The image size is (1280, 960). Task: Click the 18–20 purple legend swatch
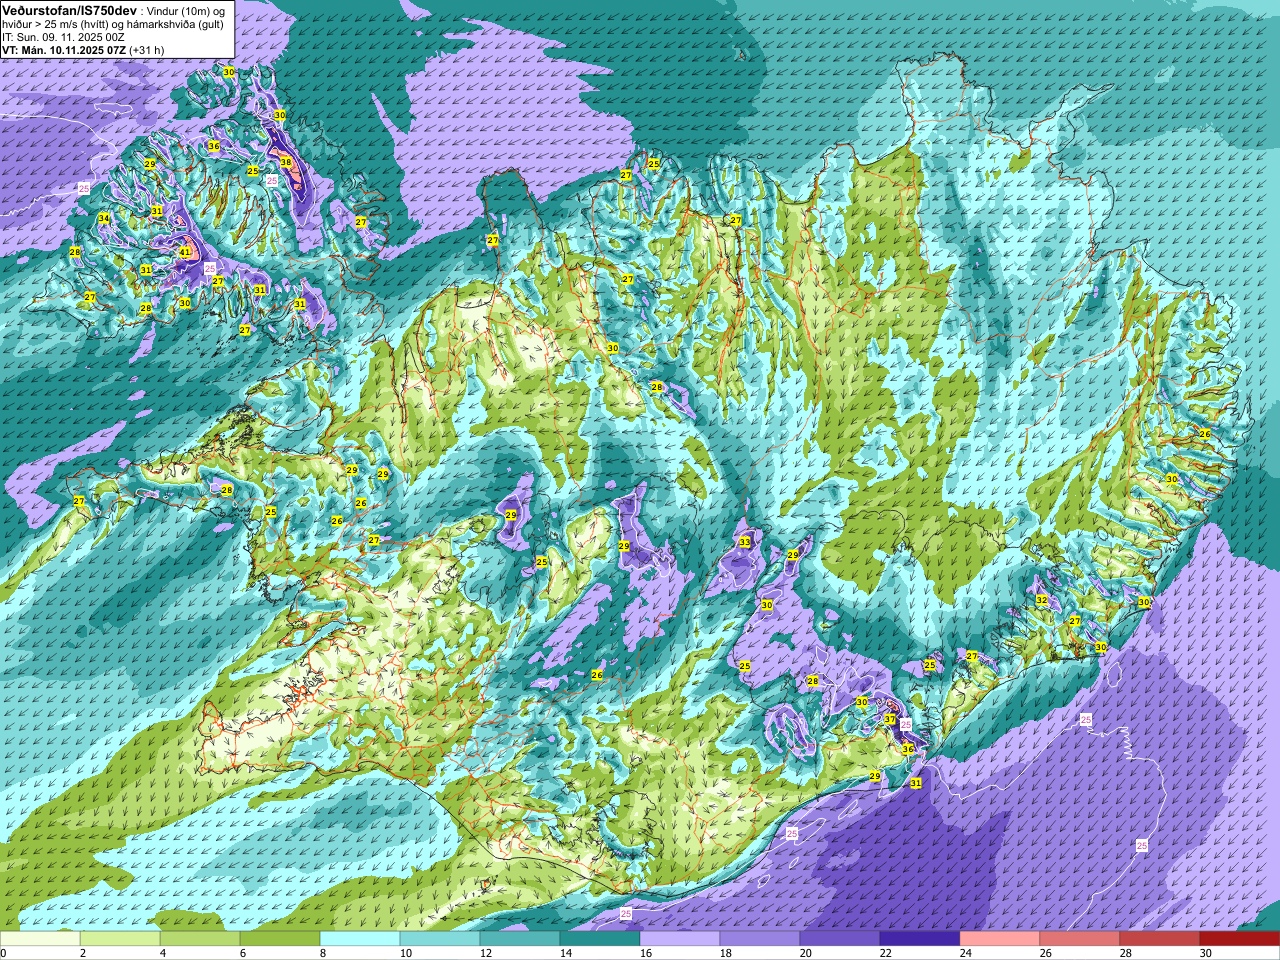pyautogui.click(x=760, y=939)
